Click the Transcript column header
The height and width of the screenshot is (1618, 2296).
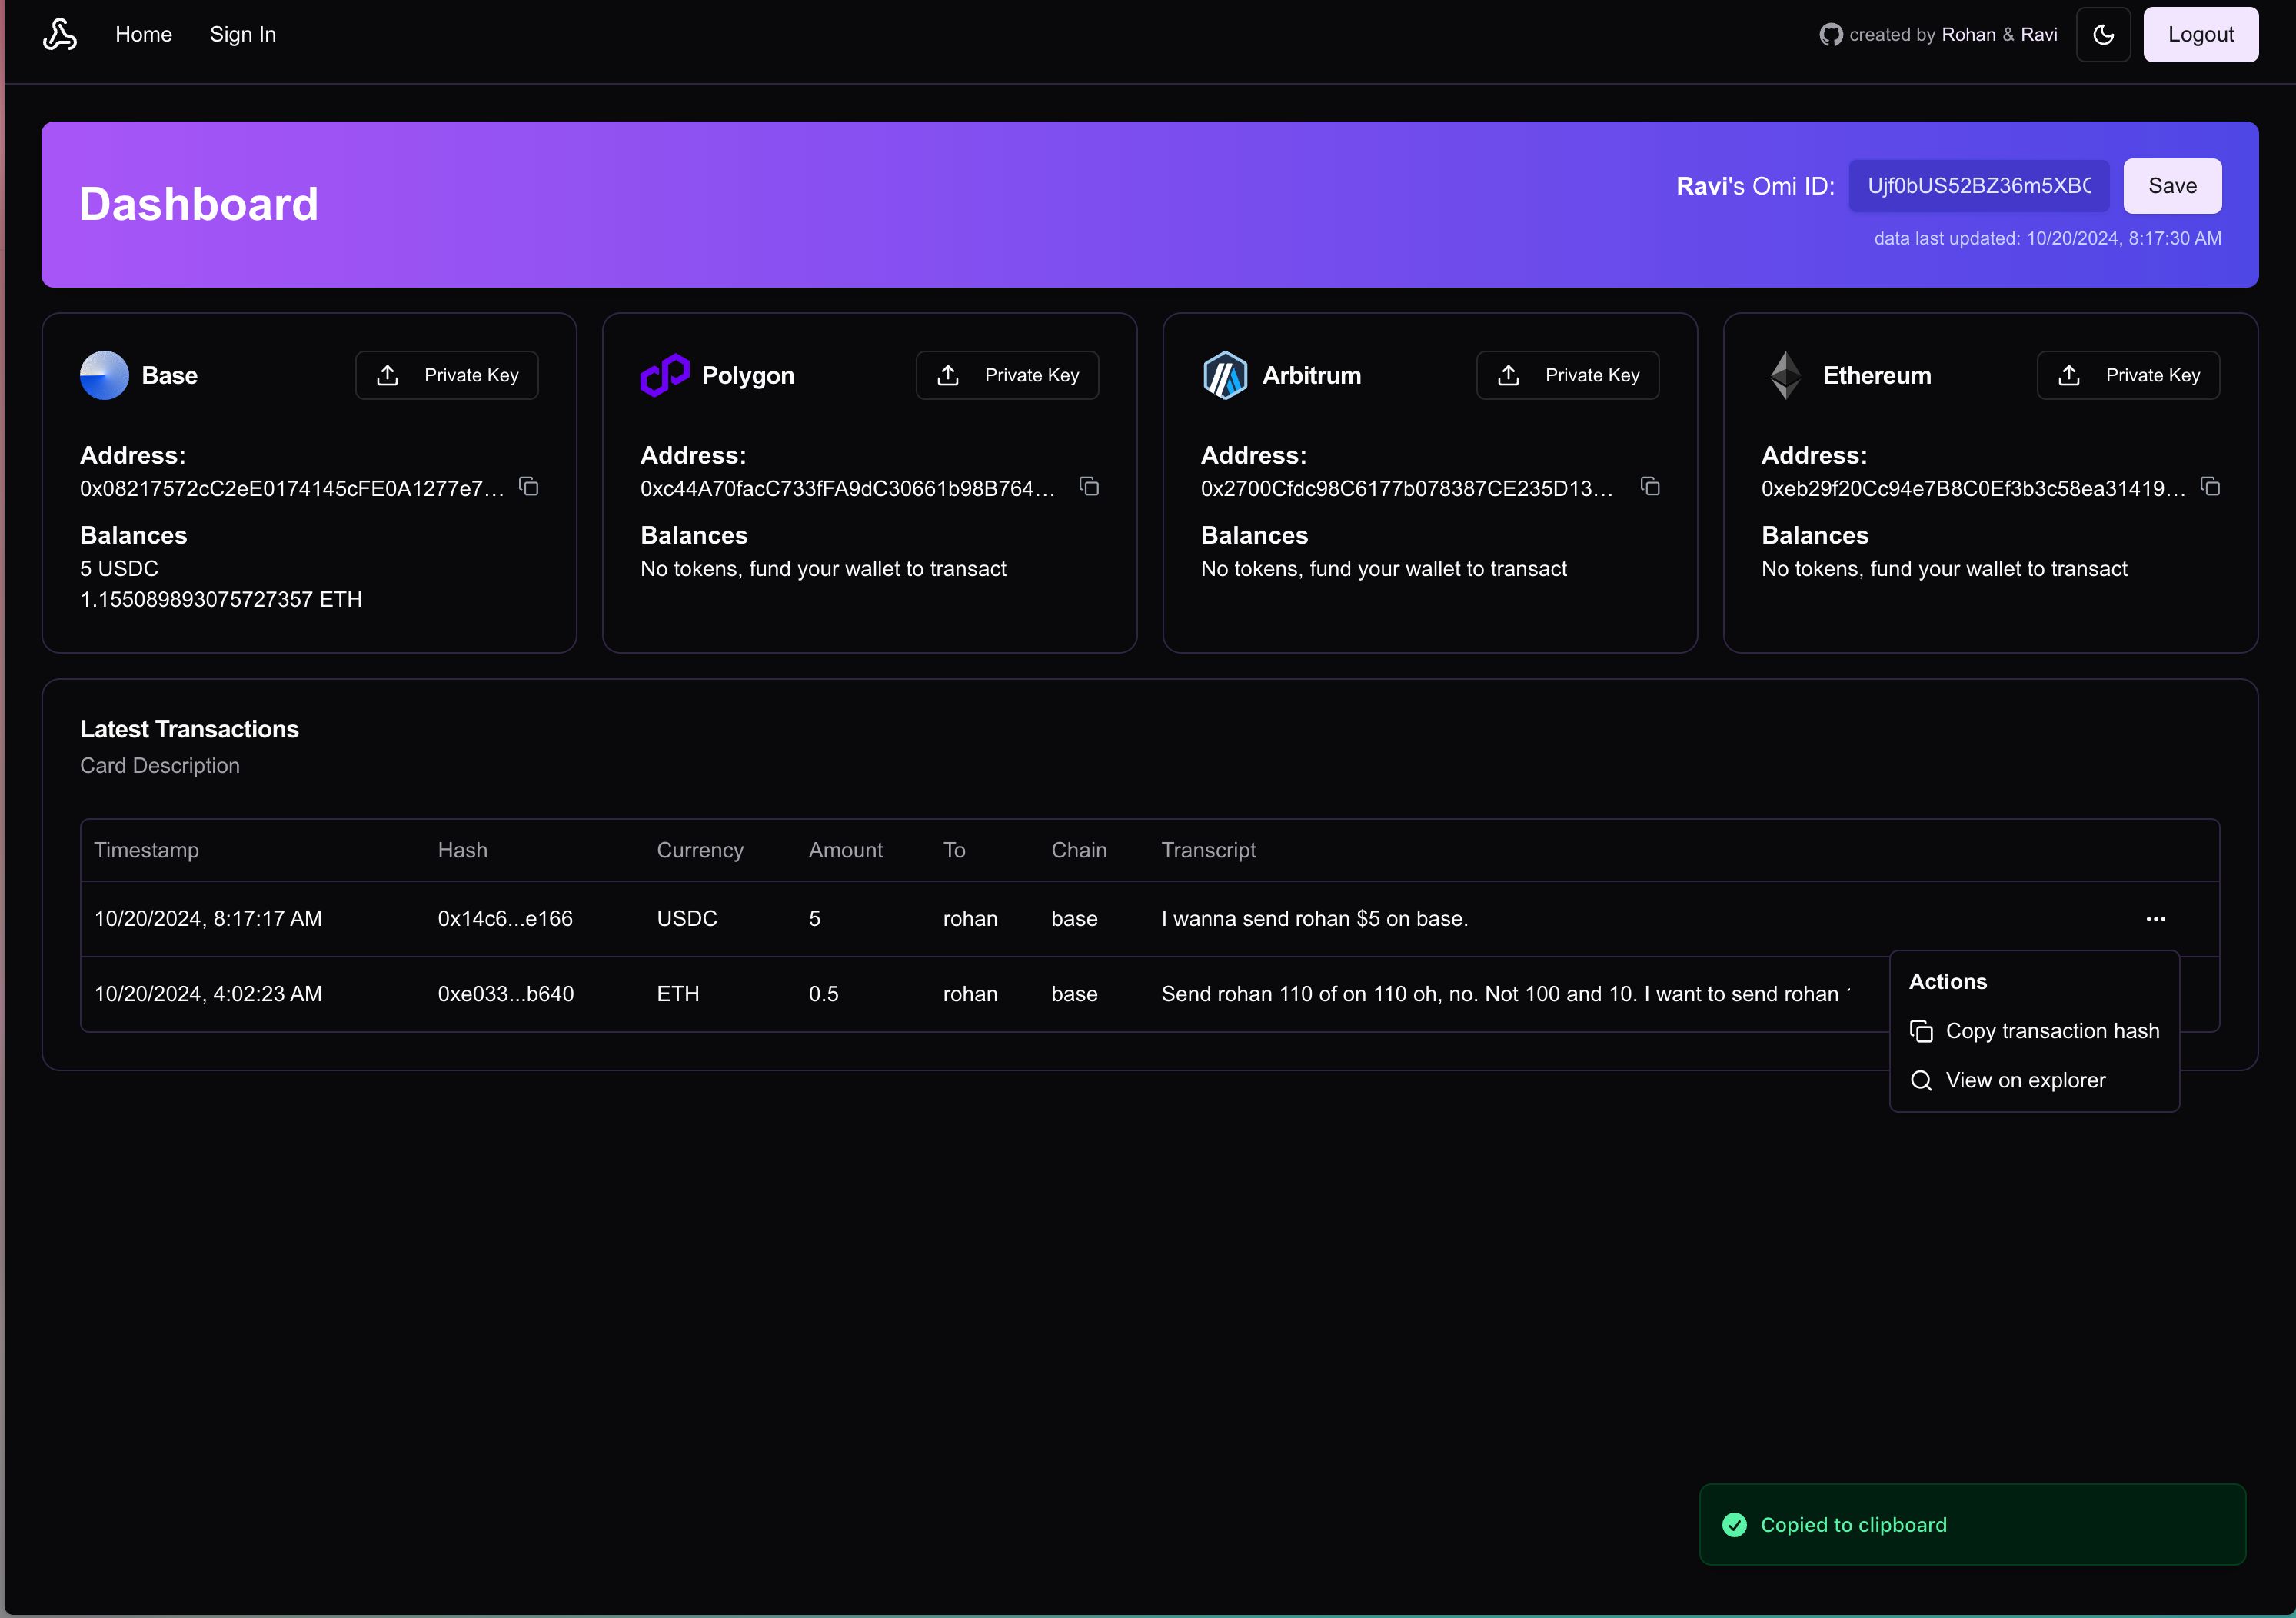click(1208, 851)
